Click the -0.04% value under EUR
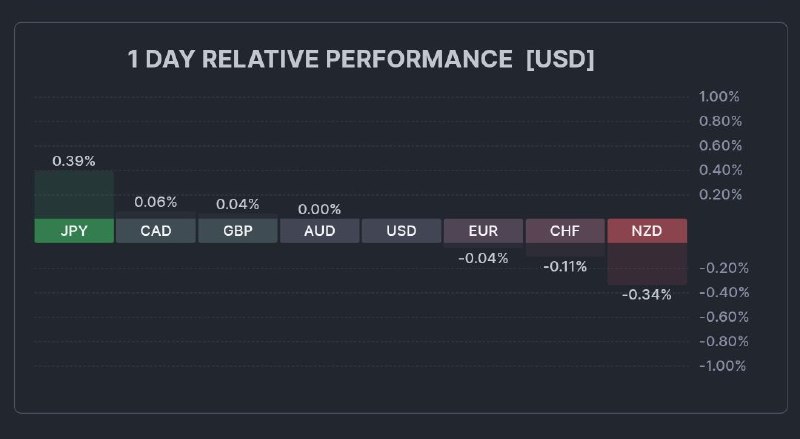 [483, 258]
